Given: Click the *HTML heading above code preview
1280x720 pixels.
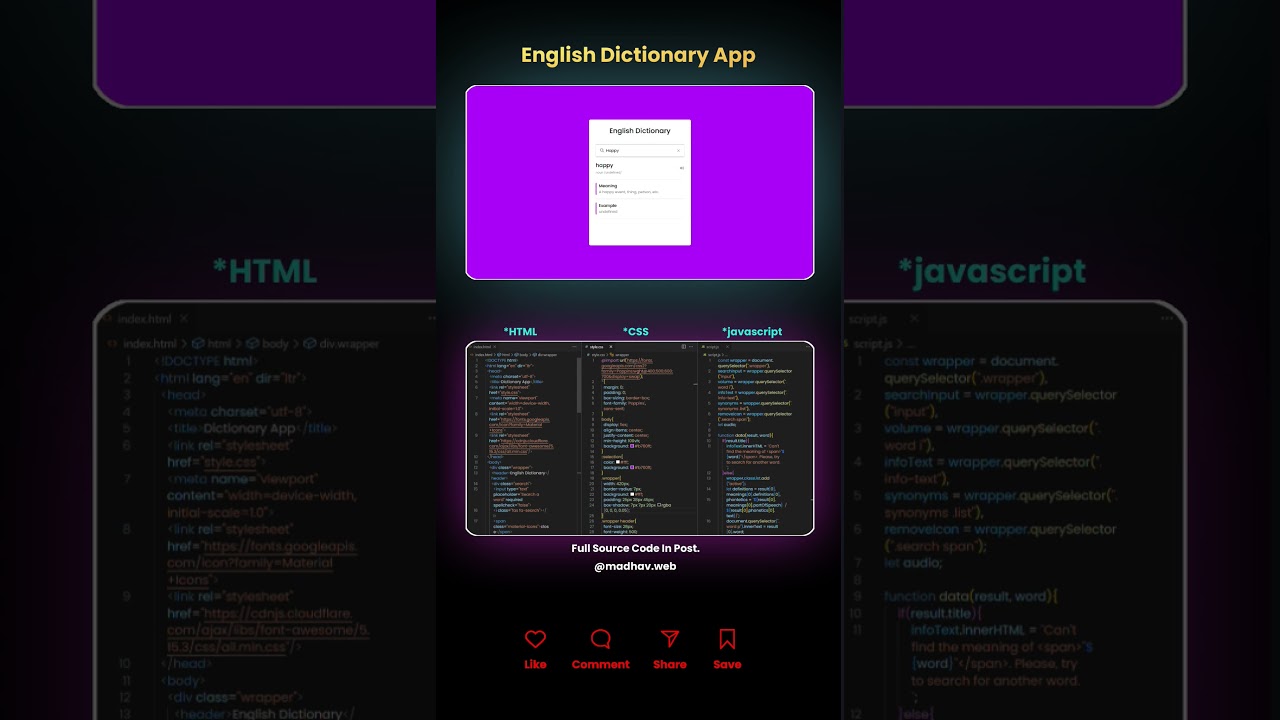Looking at the screenshot, I should [x=520, y=331].
